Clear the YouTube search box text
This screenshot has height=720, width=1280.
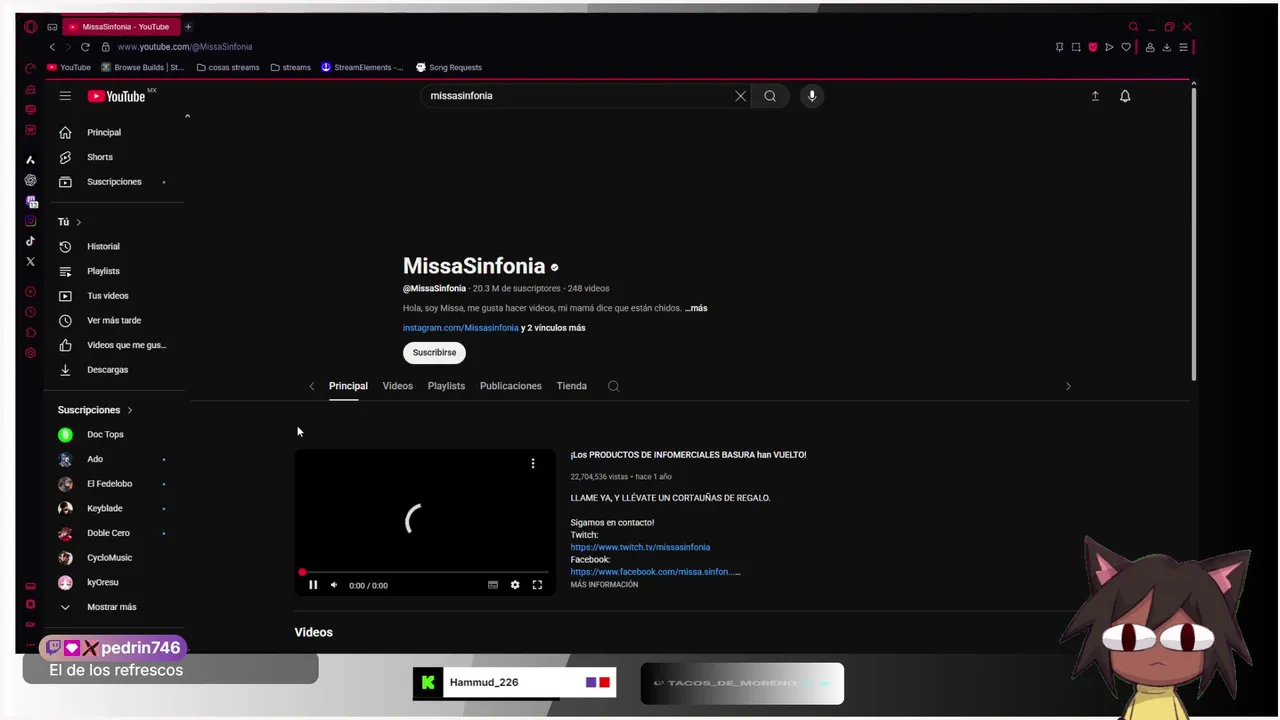(x=740, y=96)
